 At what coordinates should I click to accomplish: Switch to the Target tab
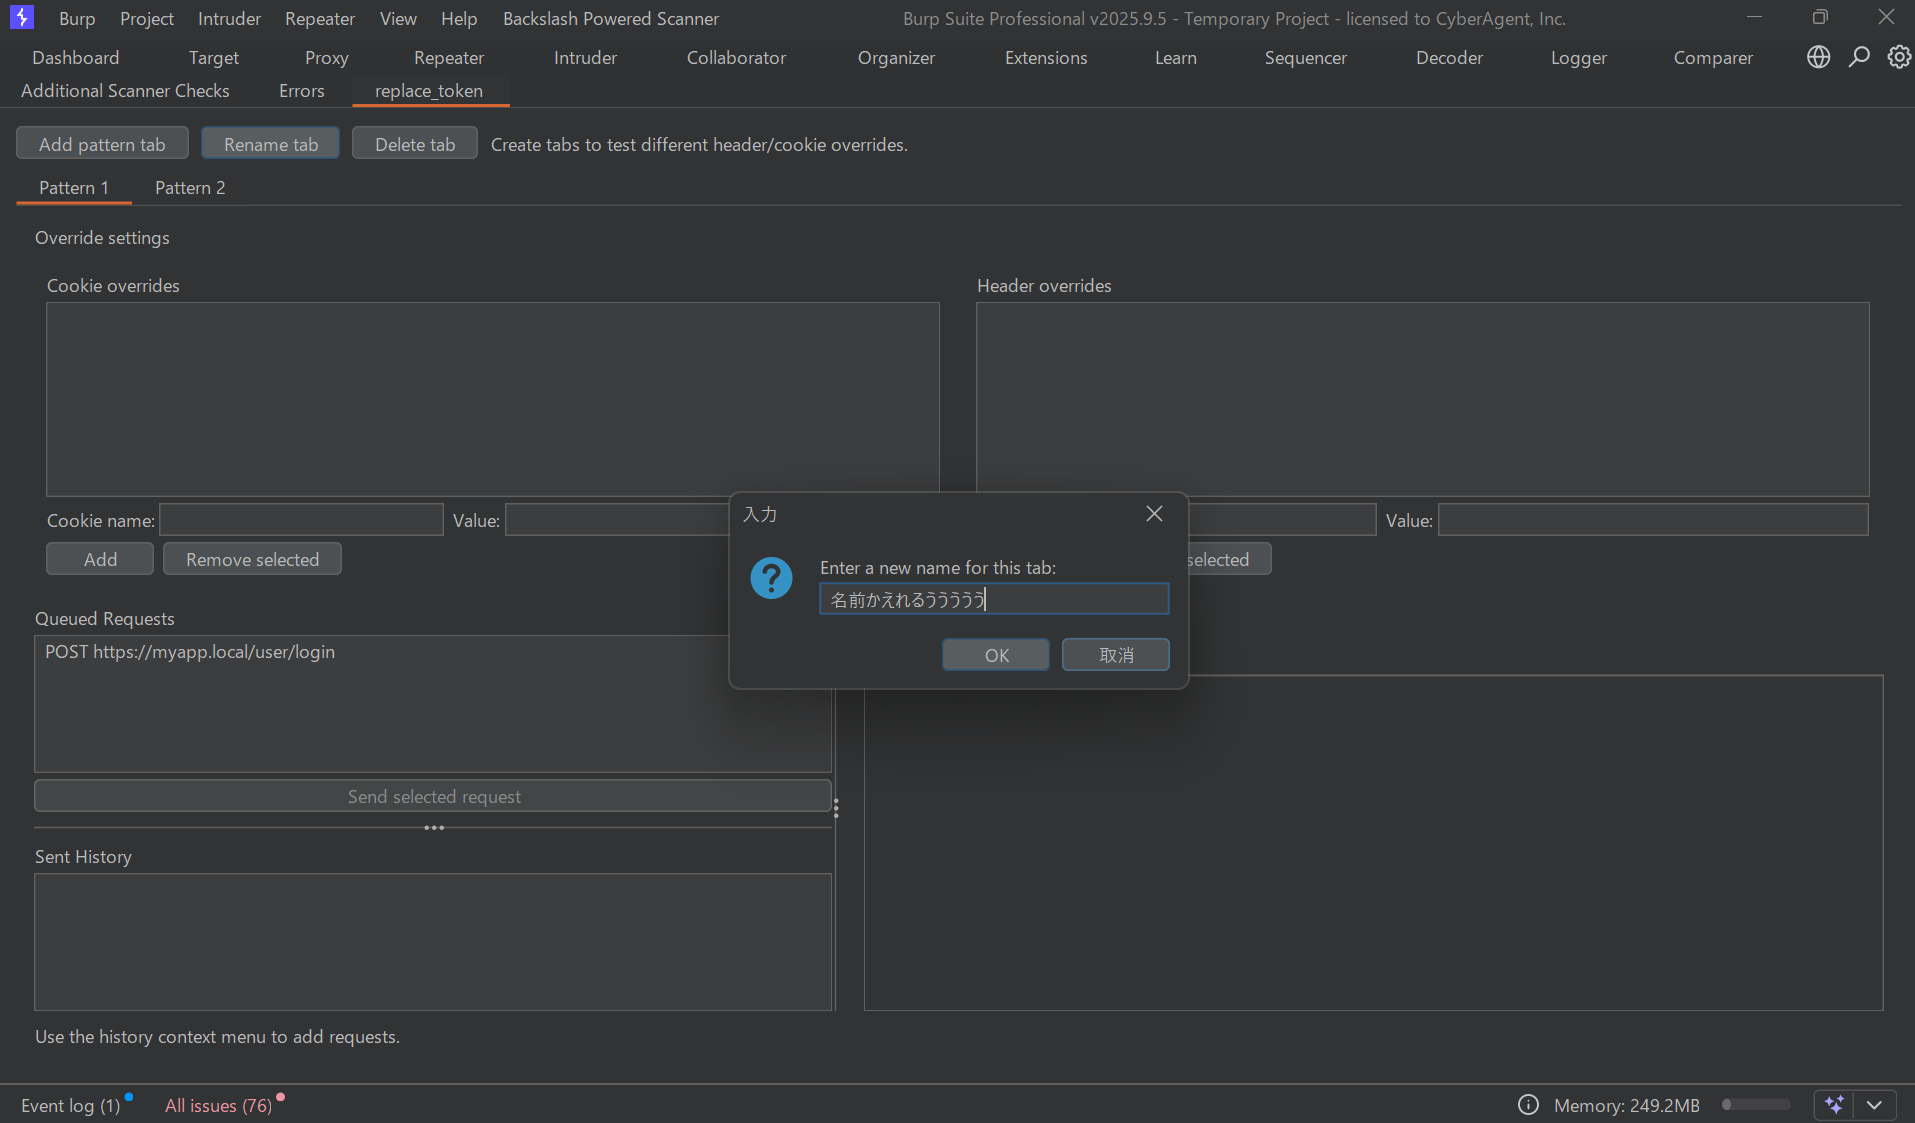point(214,58)
